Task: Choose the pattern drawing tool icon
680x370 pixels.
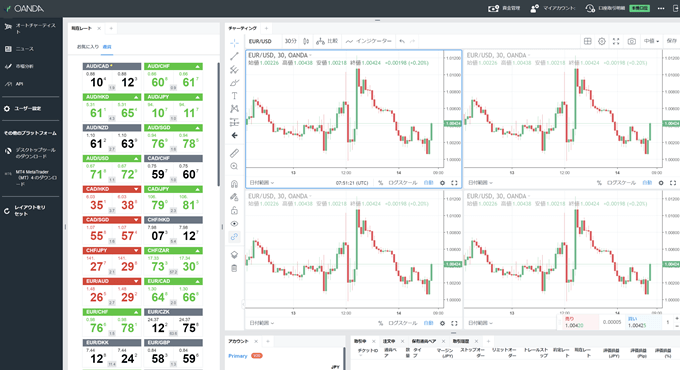Action: pyautogui.click(x=234, y=109)
